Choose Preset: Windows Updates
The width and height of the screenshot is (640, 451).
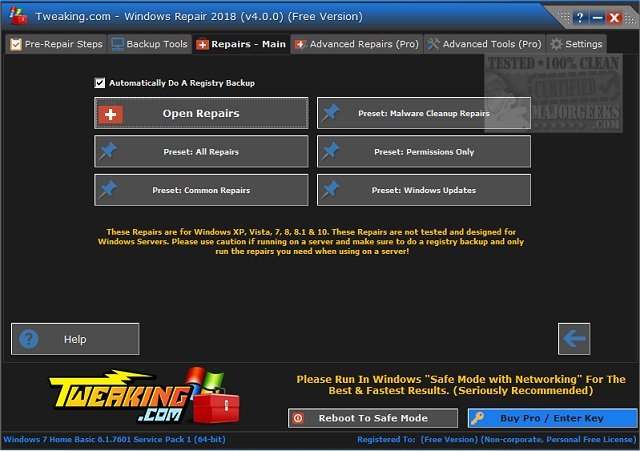424,190
